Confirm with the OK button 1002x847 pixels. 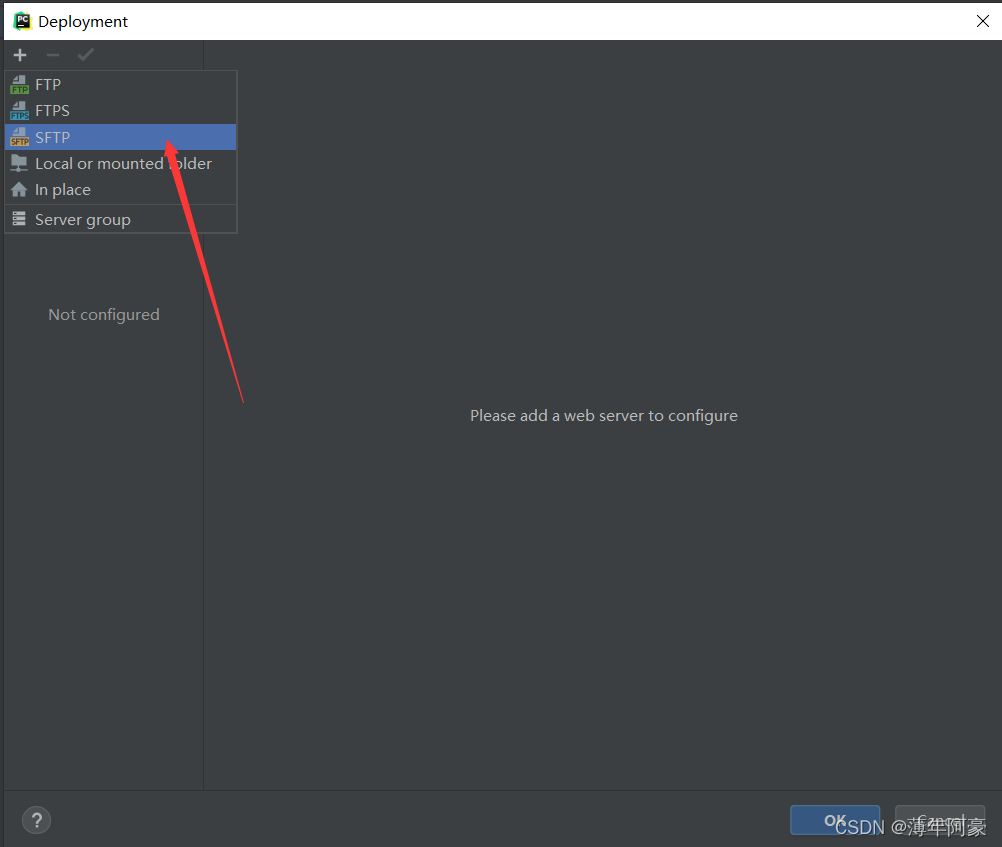(835, 820)
